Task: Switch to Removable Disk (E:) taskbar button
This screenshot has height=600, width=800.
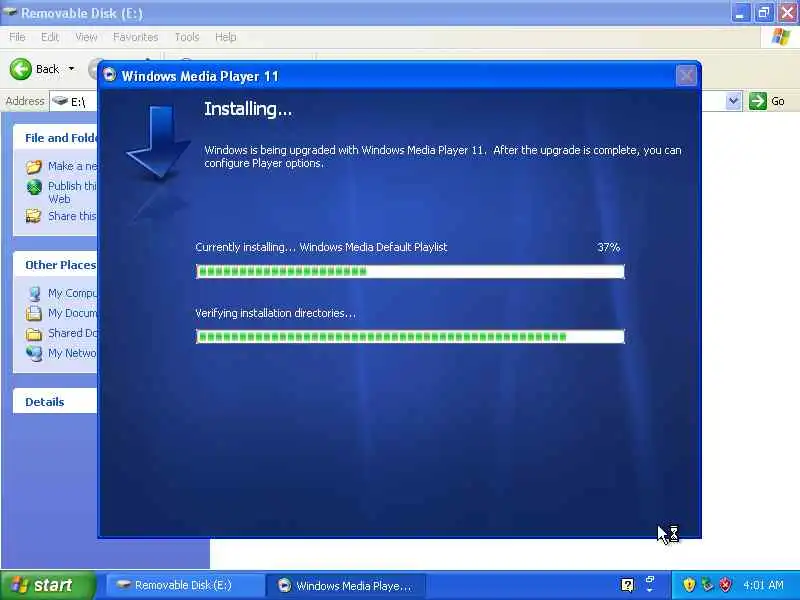Action: click(184, 585)
